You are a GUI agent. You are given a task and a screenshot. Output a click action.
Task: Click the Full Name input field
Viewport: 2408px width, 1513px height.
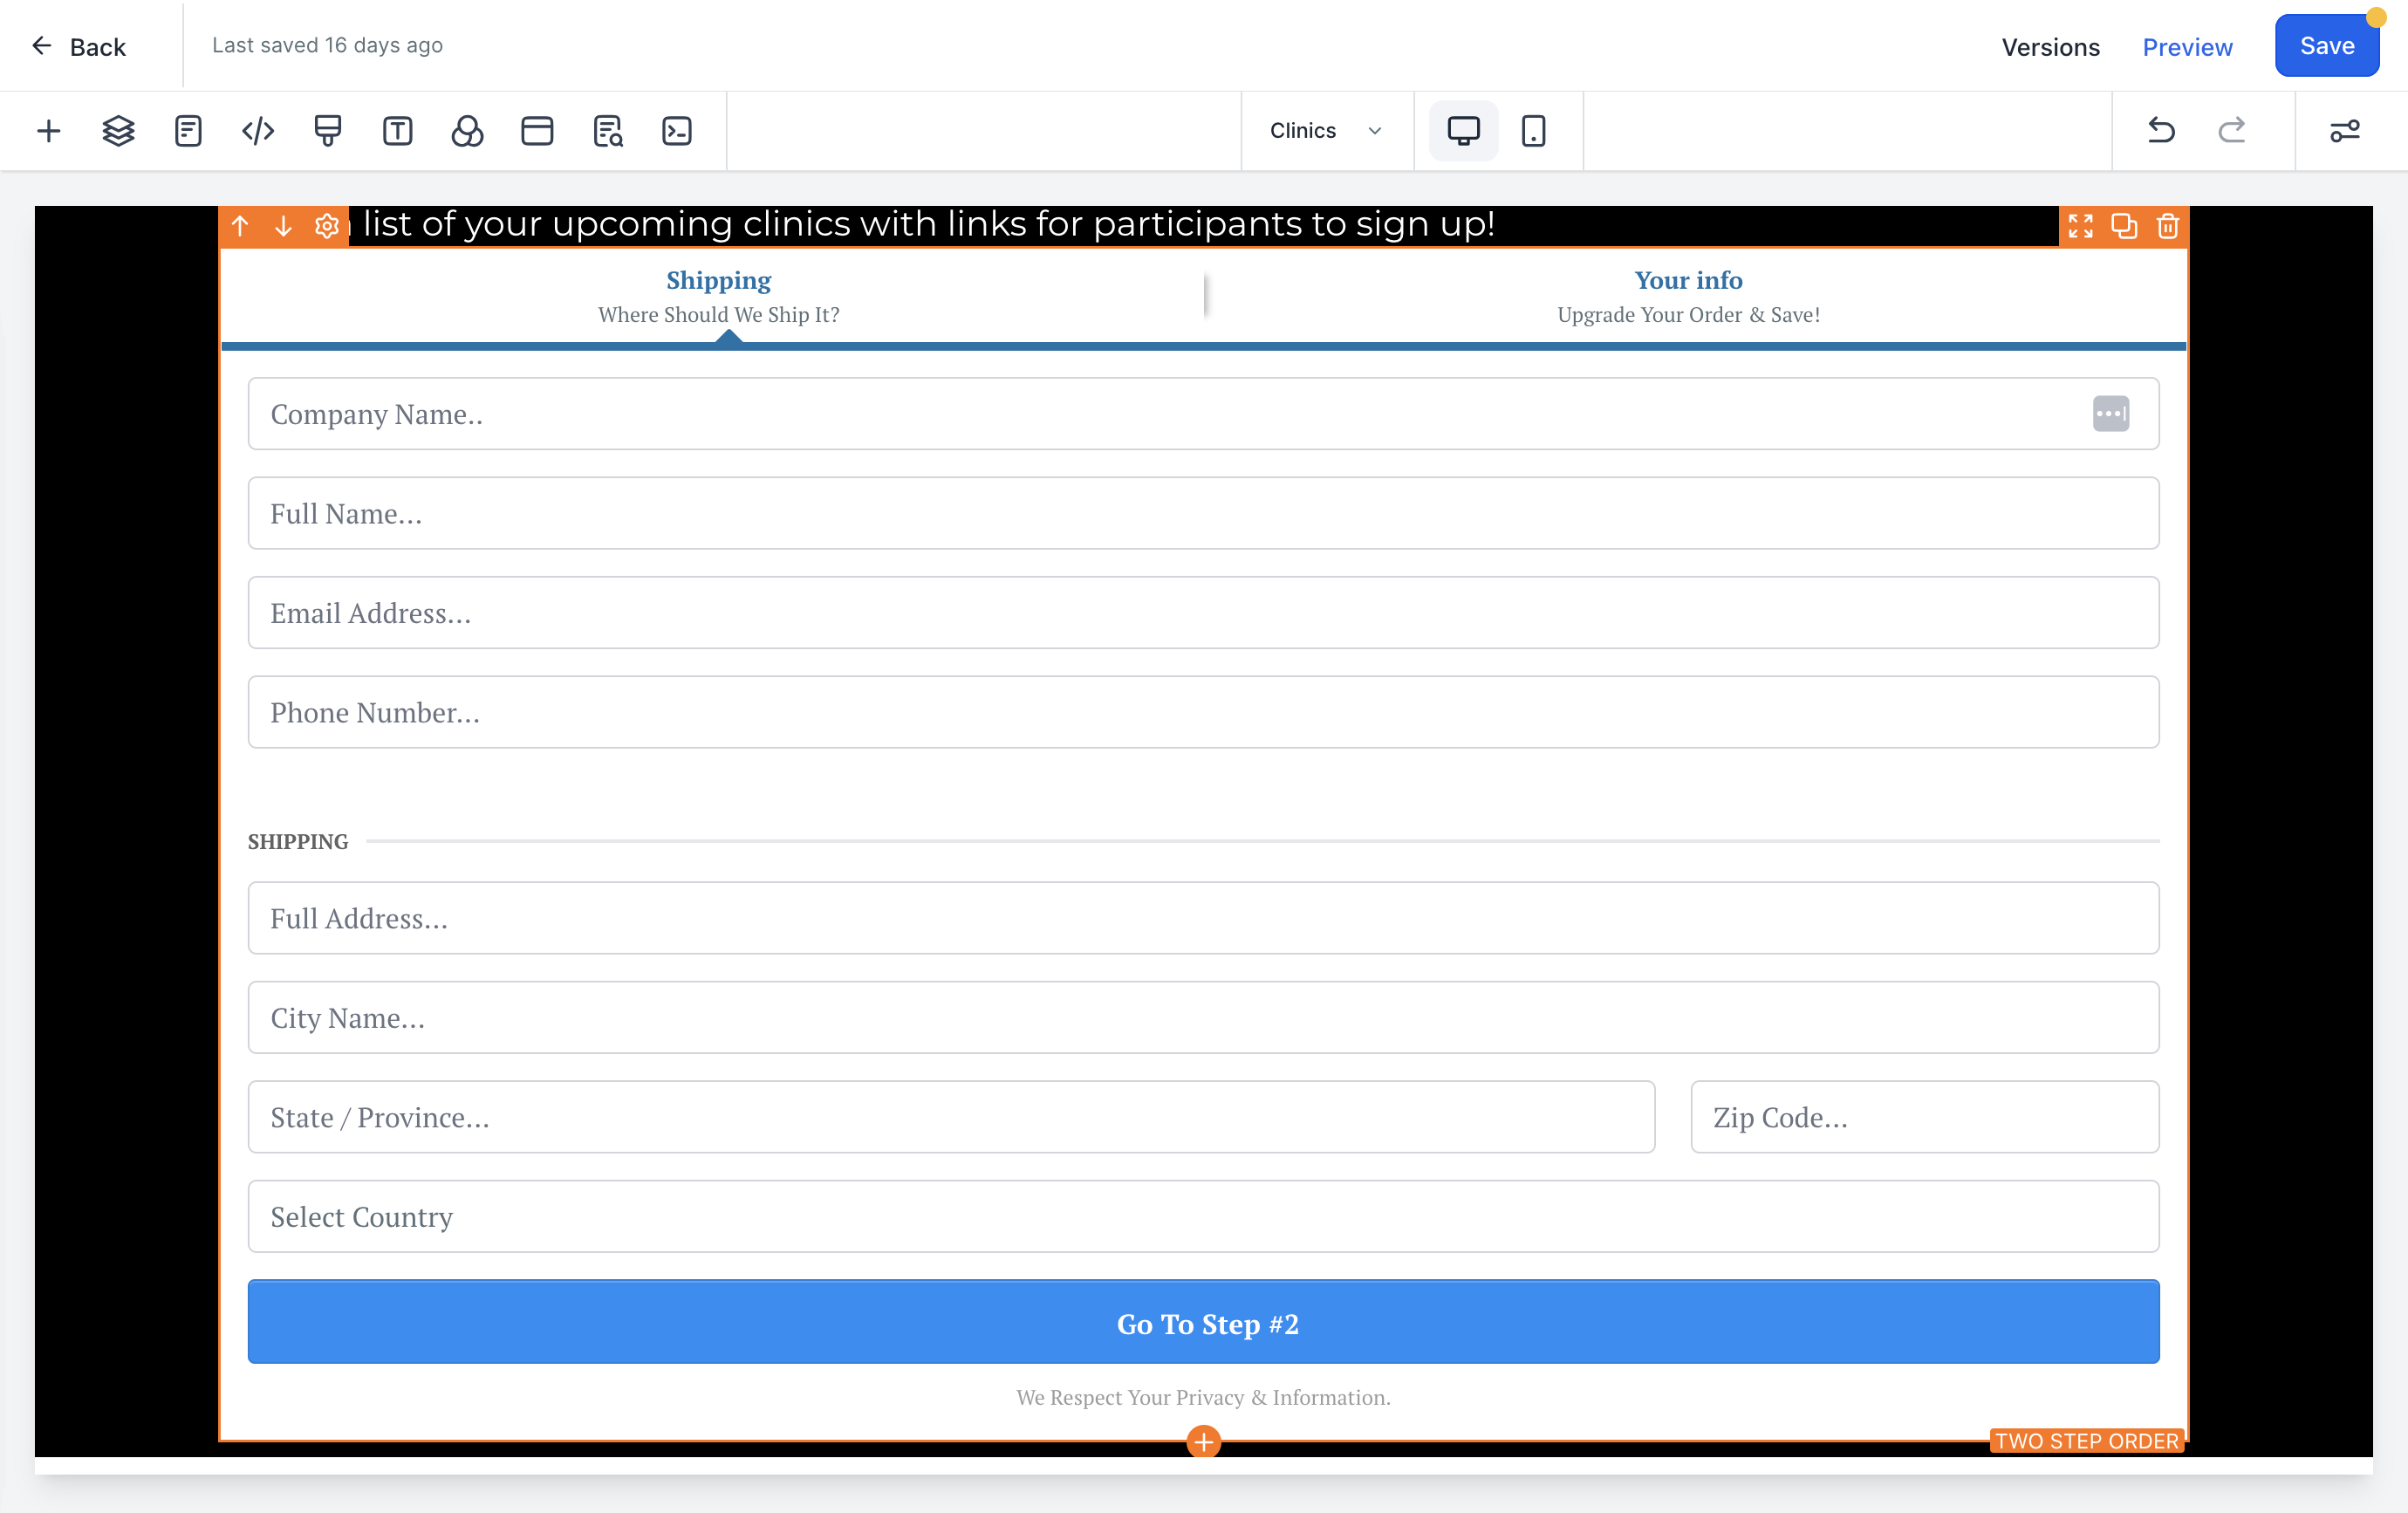point(1203,513)
